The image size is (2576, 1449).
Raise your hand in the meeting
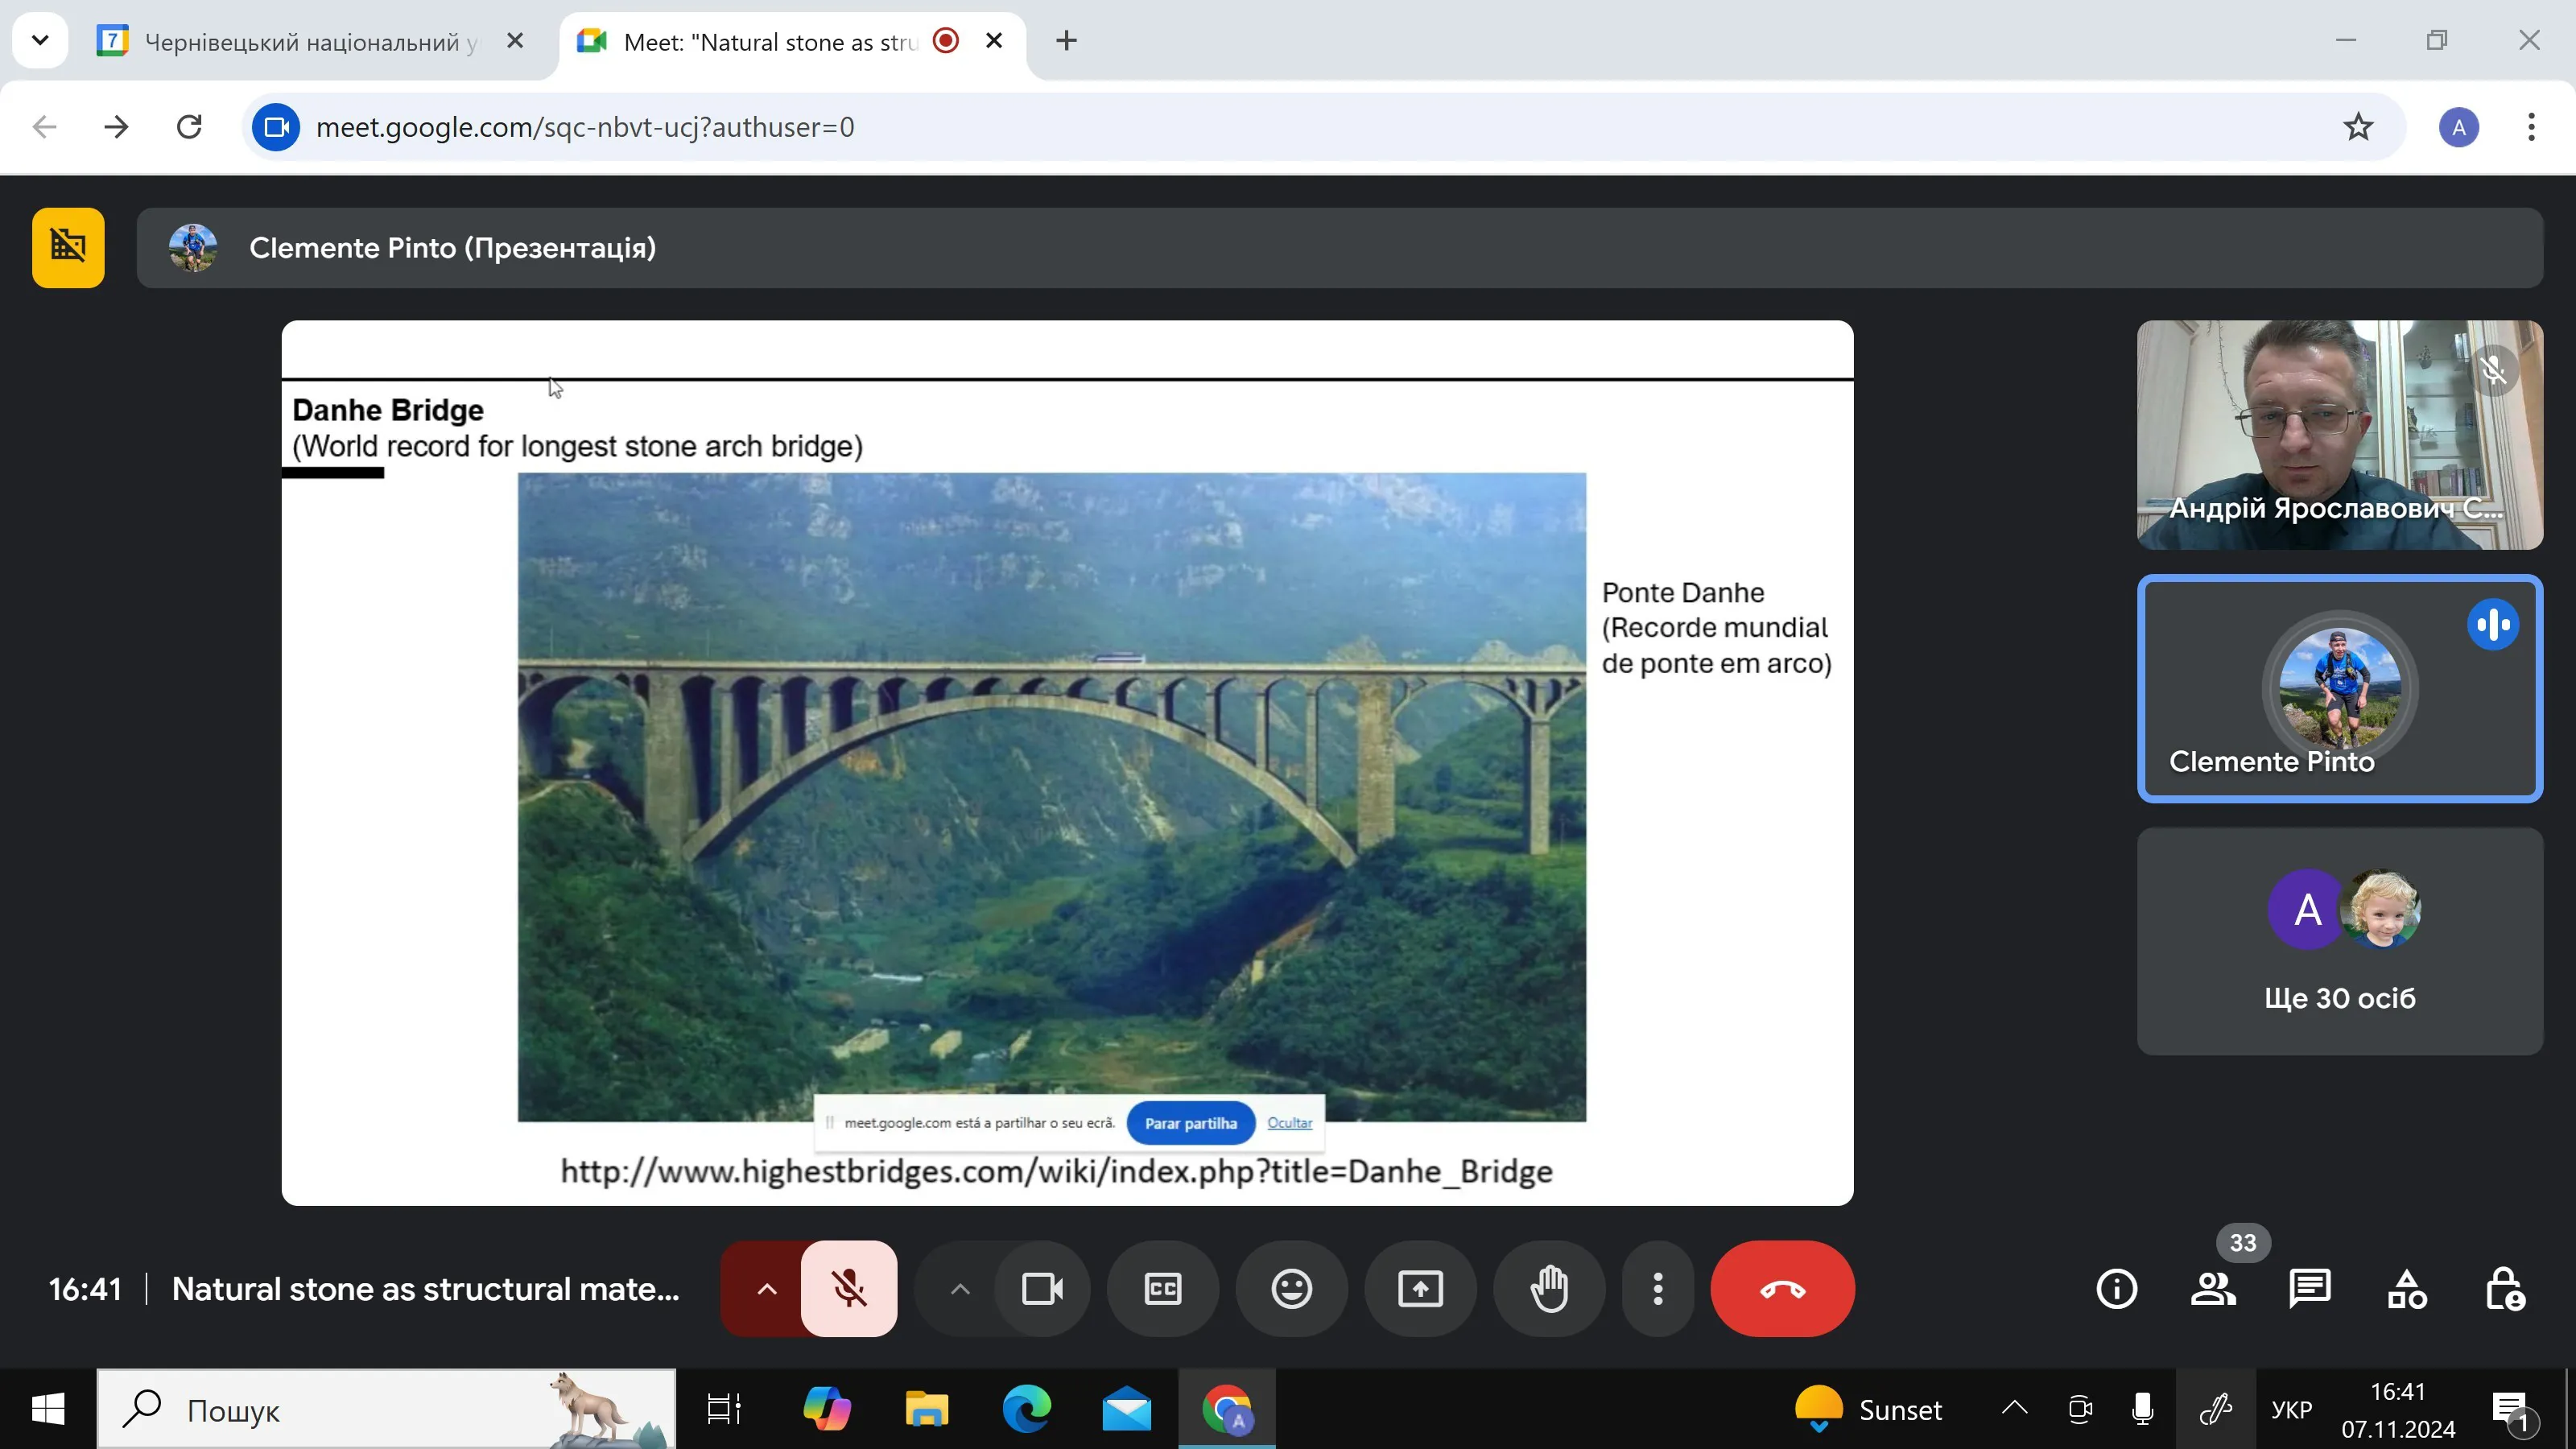click(x=1549, y=1289)
